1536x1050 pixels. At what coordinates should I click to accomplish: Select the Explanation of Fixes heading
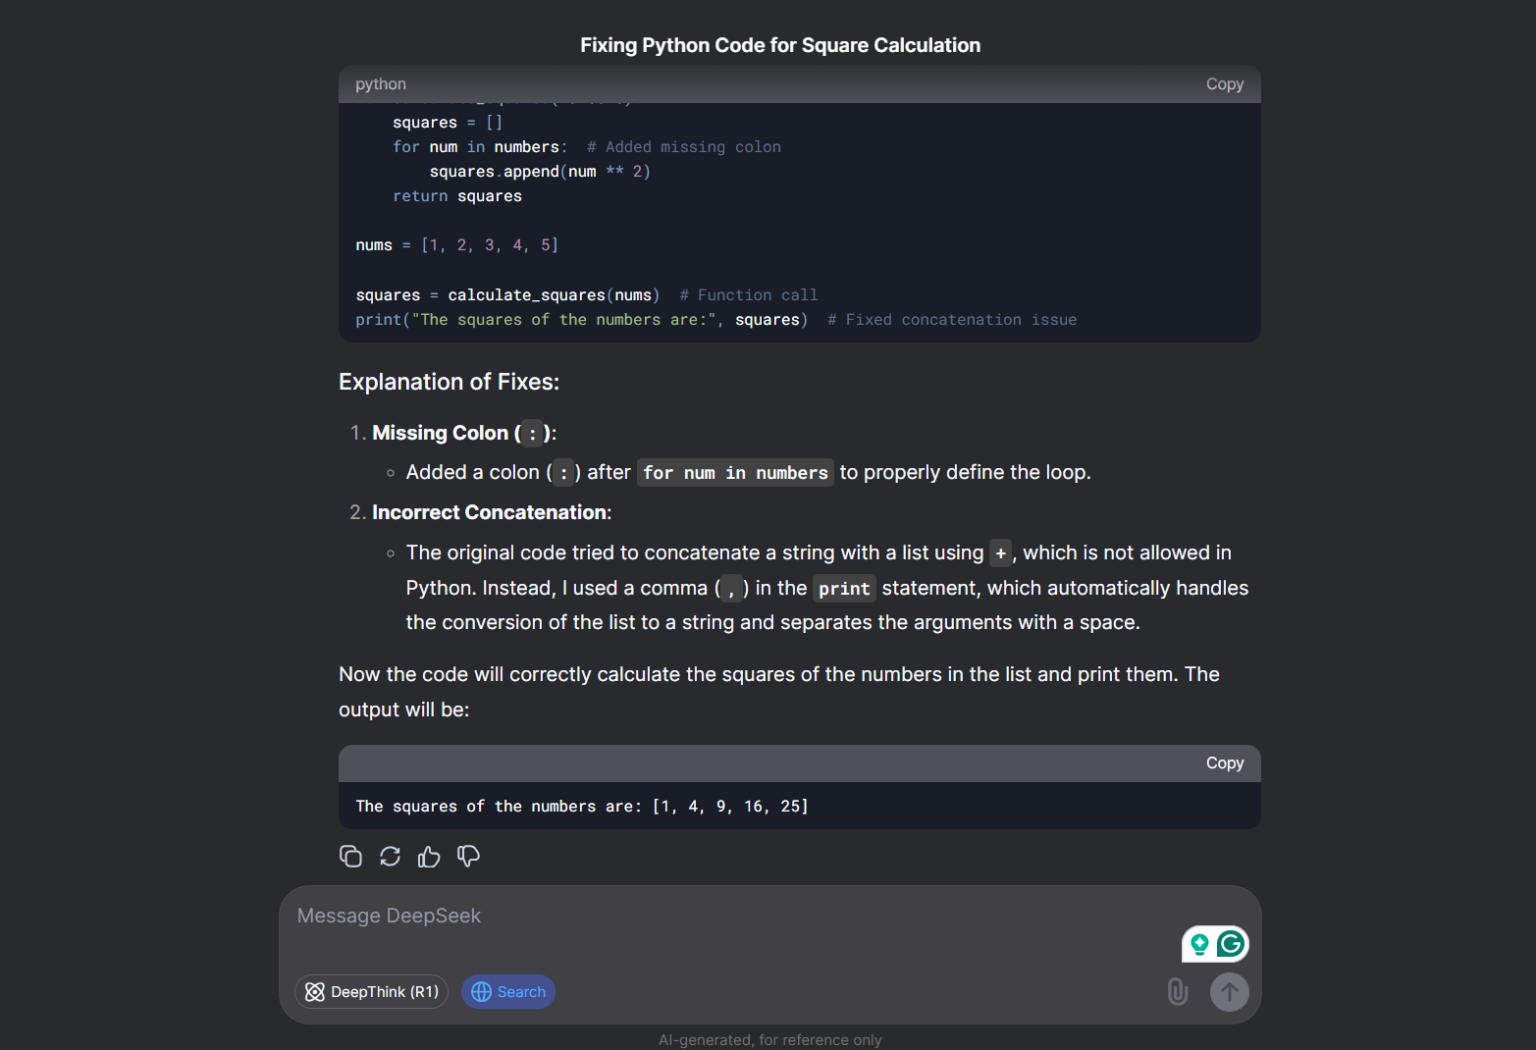pyautogui.click(x=449, y=382)
